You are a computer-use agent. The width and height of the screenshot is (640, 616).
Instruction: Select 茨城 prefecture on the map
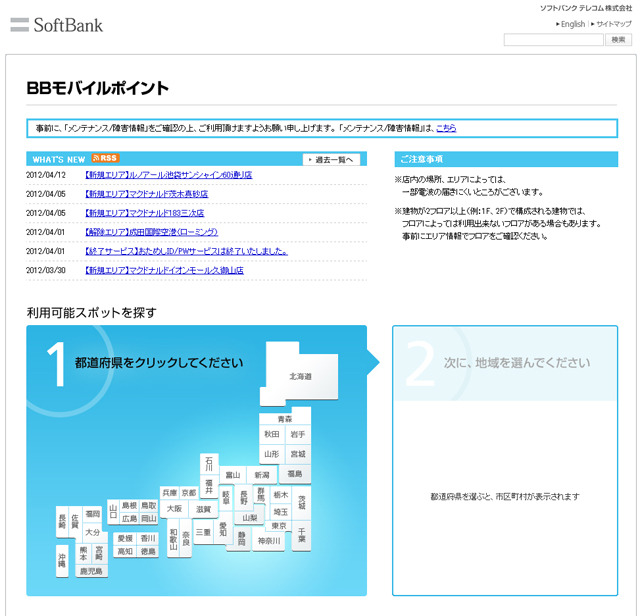pos(302,502)
